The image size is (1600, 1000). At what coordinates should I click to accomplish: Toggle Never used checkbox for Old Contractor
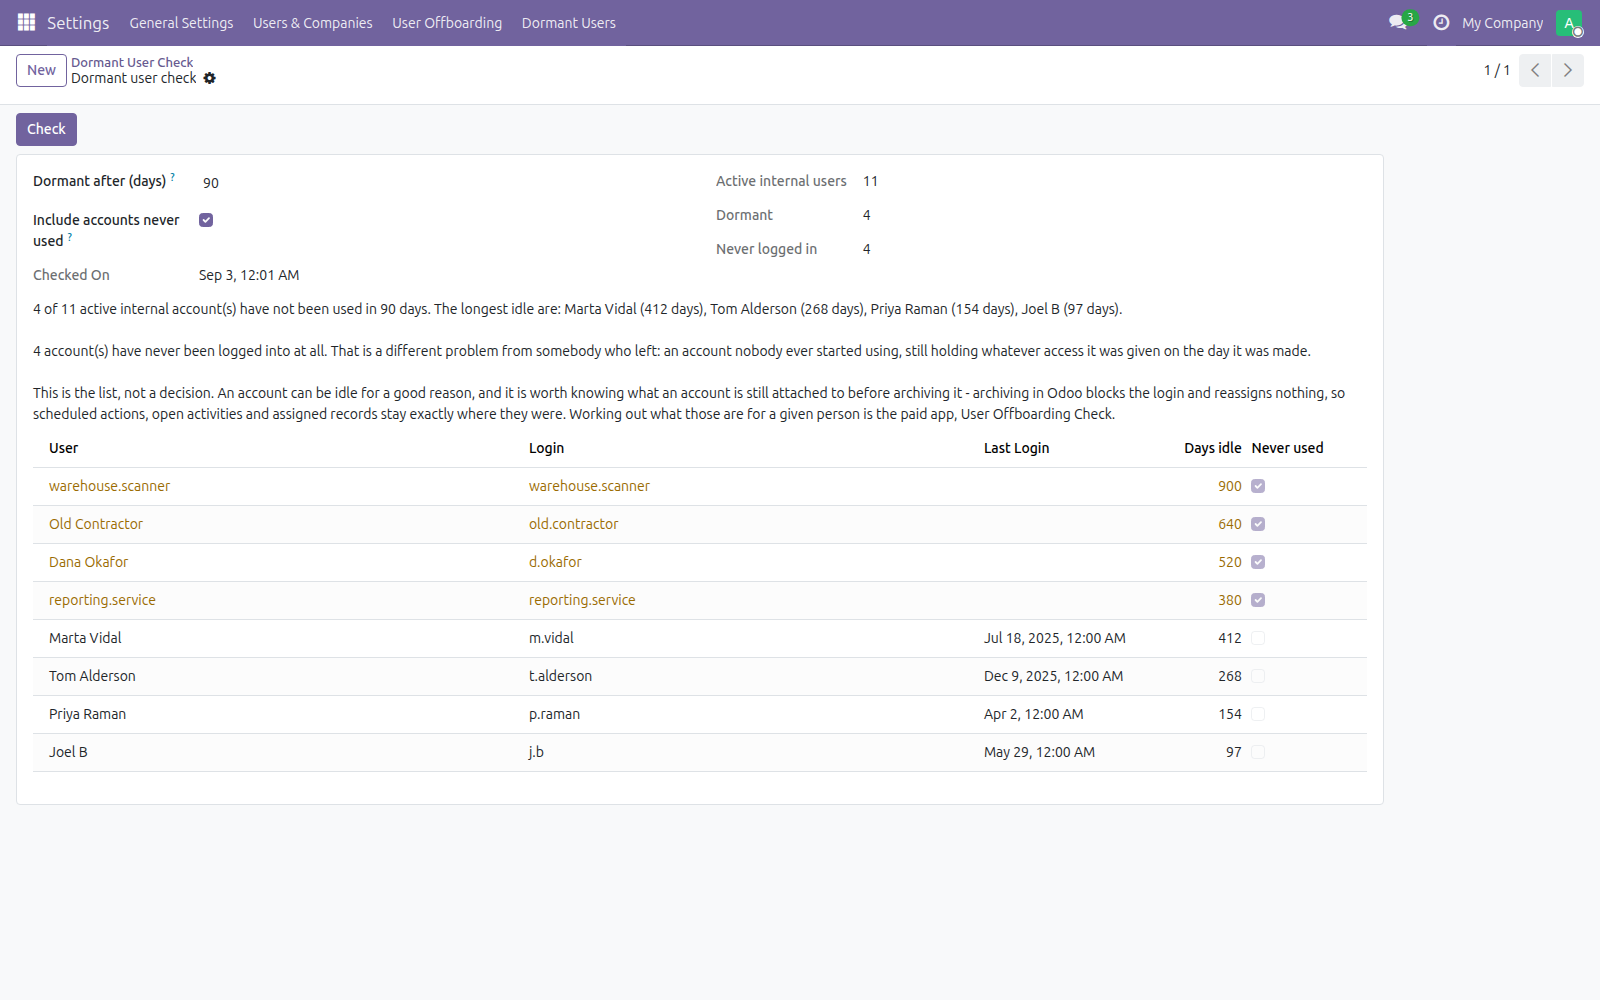click(1258, 524)
